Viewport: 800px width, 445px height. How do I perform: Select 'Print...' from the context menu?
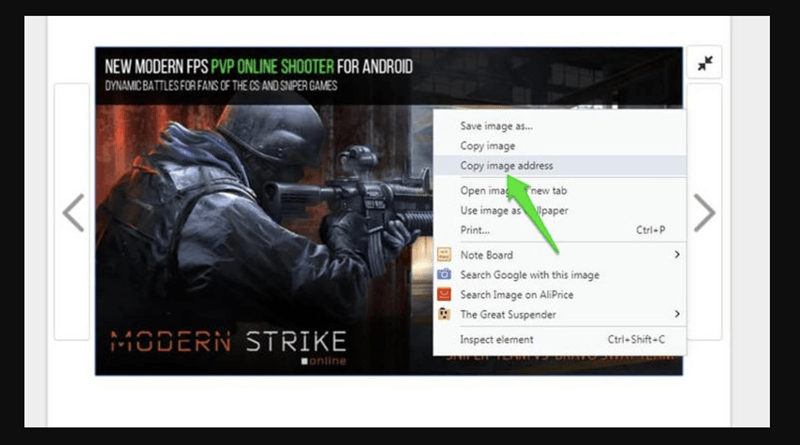475,230
